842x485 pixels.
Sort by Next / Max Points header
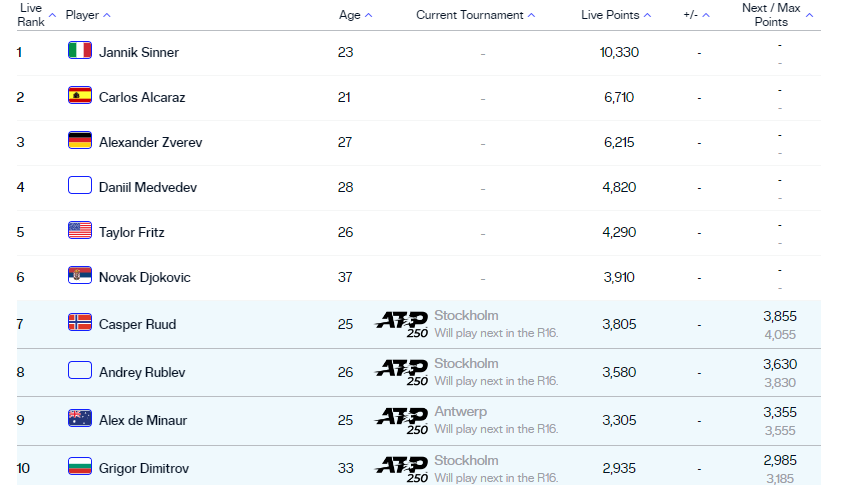[x=777, y=14]
